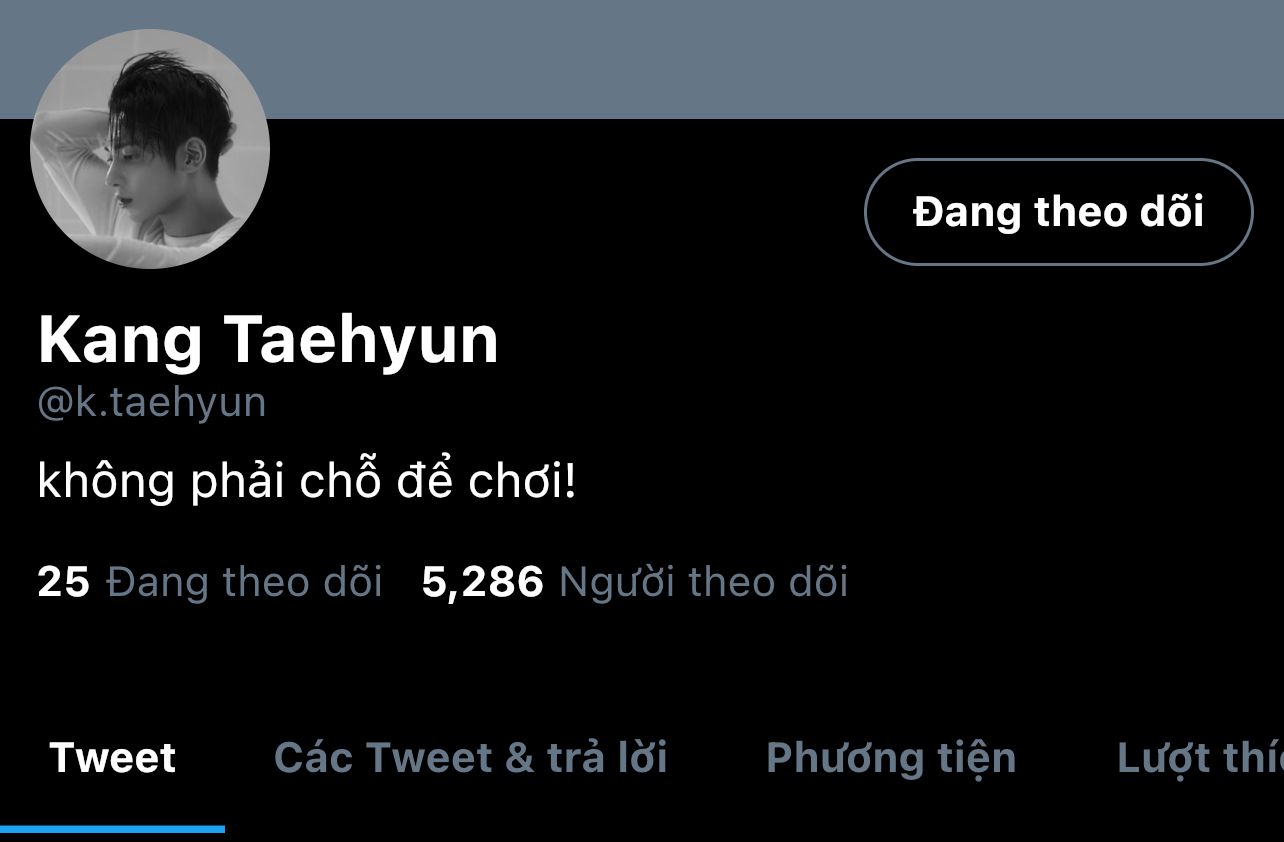The height and width of the screenshot is (842, 1284).
Task: Click the bio text không phải chỗ để chơi!
Action: pyautogui.click(x=307, y=483)
